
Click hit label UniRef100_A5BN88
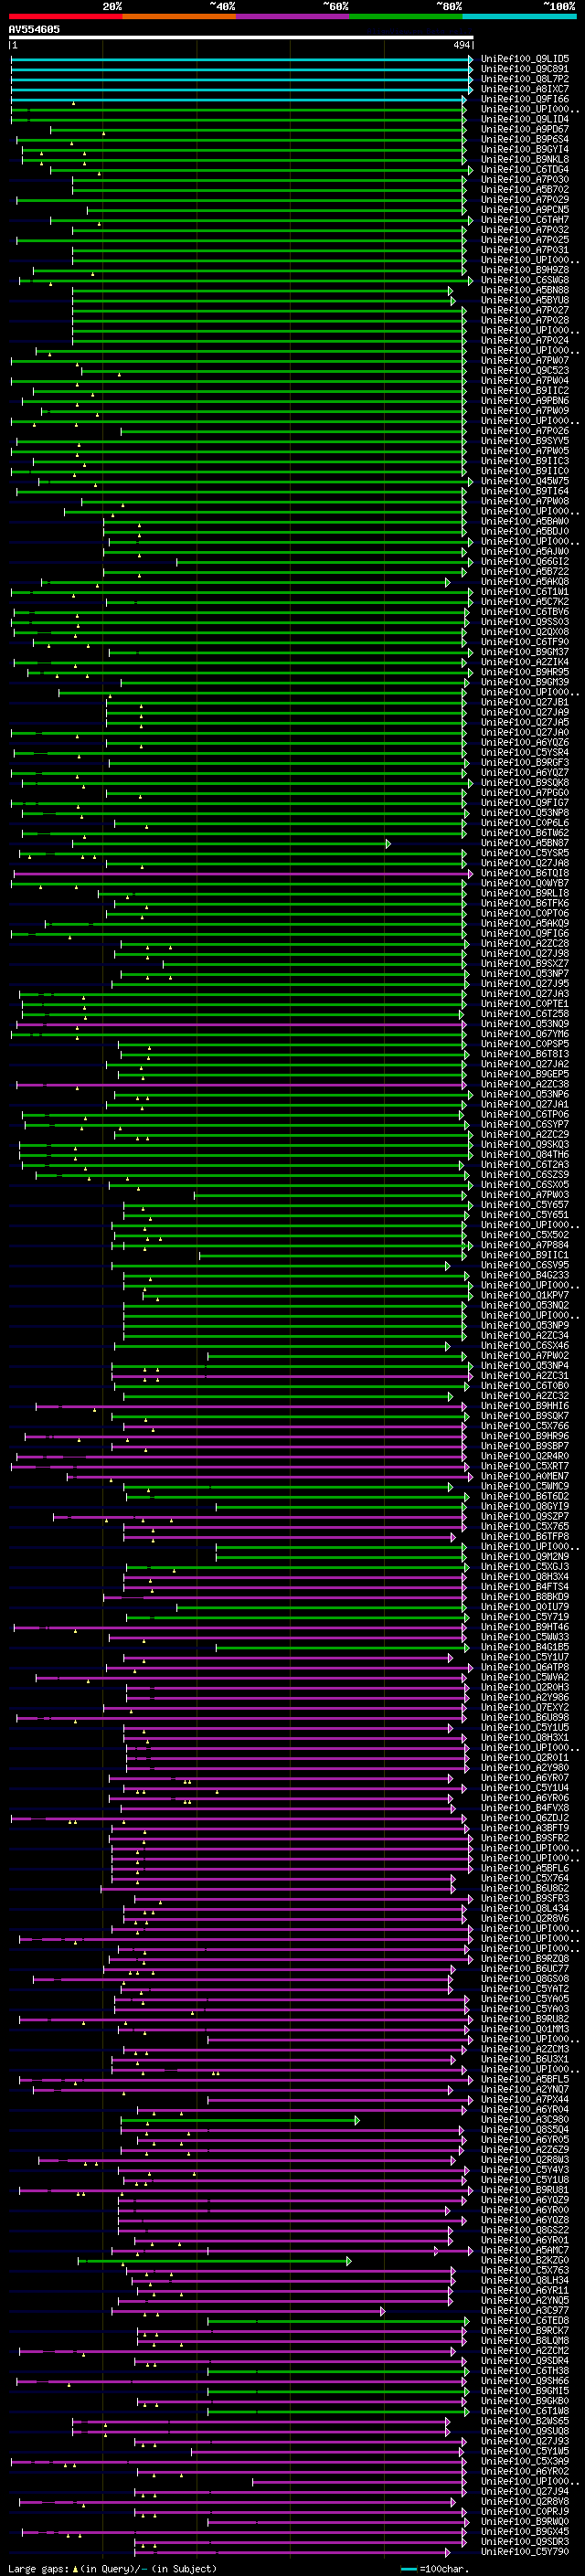coord(525,290)
